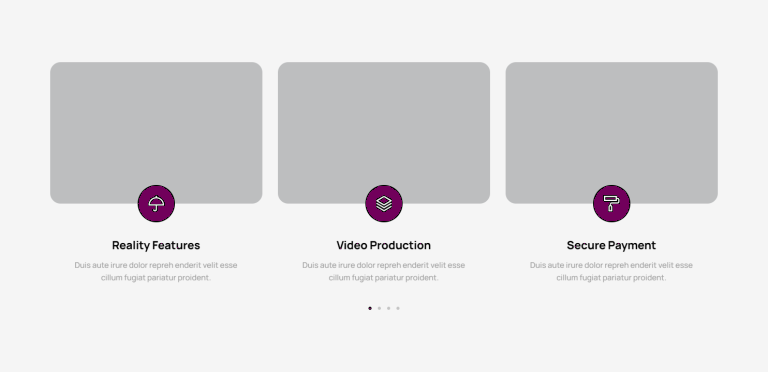Click the paint roller icon for Secure Payment

(611, 204)
